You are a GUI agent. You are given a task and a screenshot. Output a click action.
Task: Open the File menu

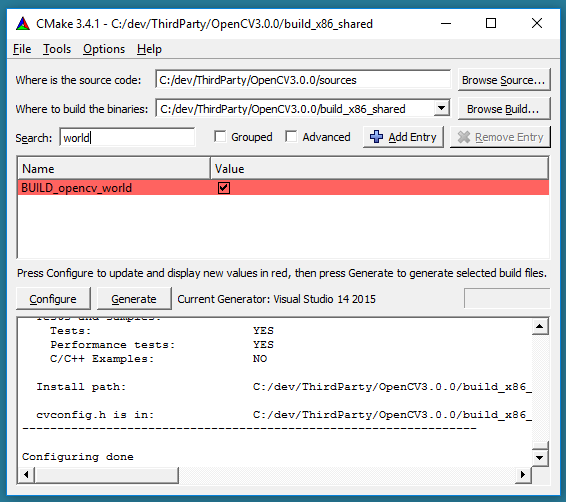(22, 49)
